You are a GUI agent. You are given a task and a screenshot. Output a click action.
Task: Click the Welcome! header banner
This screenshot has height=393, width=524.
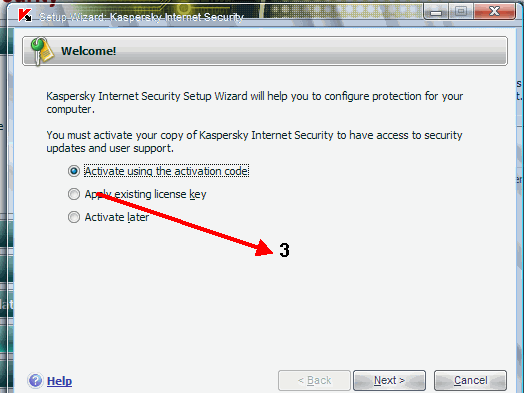coord(265,51)
